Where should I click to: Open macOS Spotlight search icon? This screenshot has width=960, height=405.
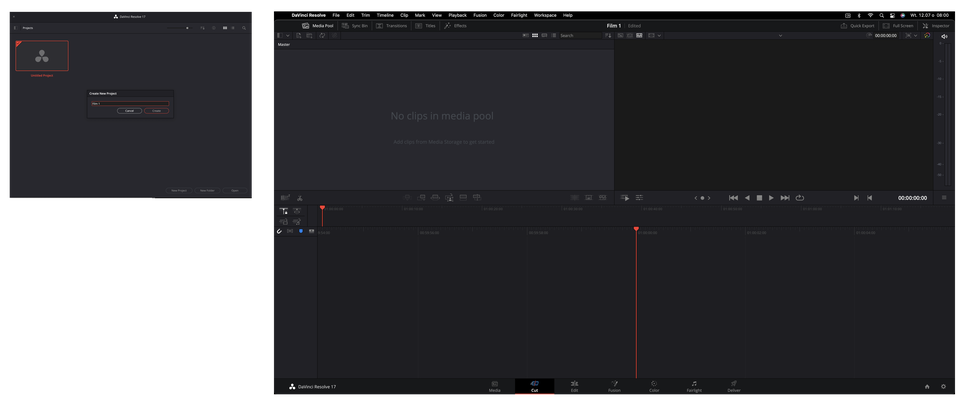882,15
